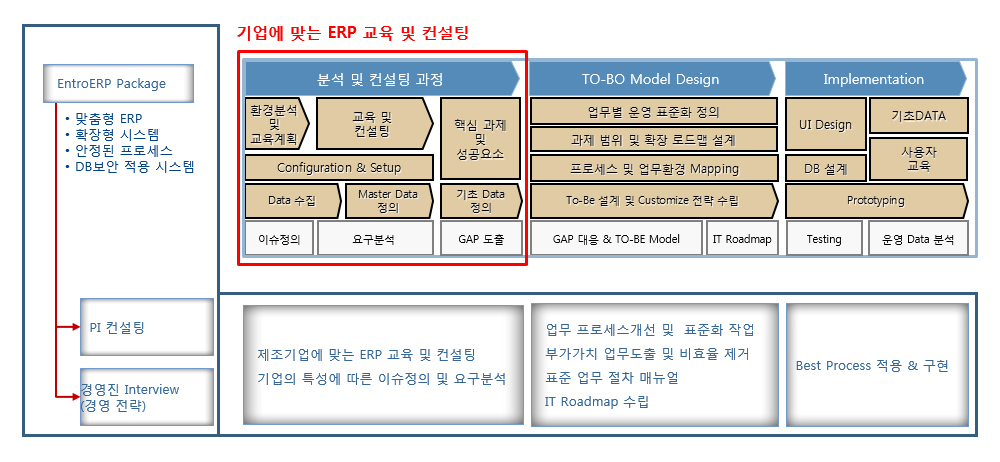
Task: Click 표준 업무 절차 매뉴얼 text
Action: click(x=612, y=377)
